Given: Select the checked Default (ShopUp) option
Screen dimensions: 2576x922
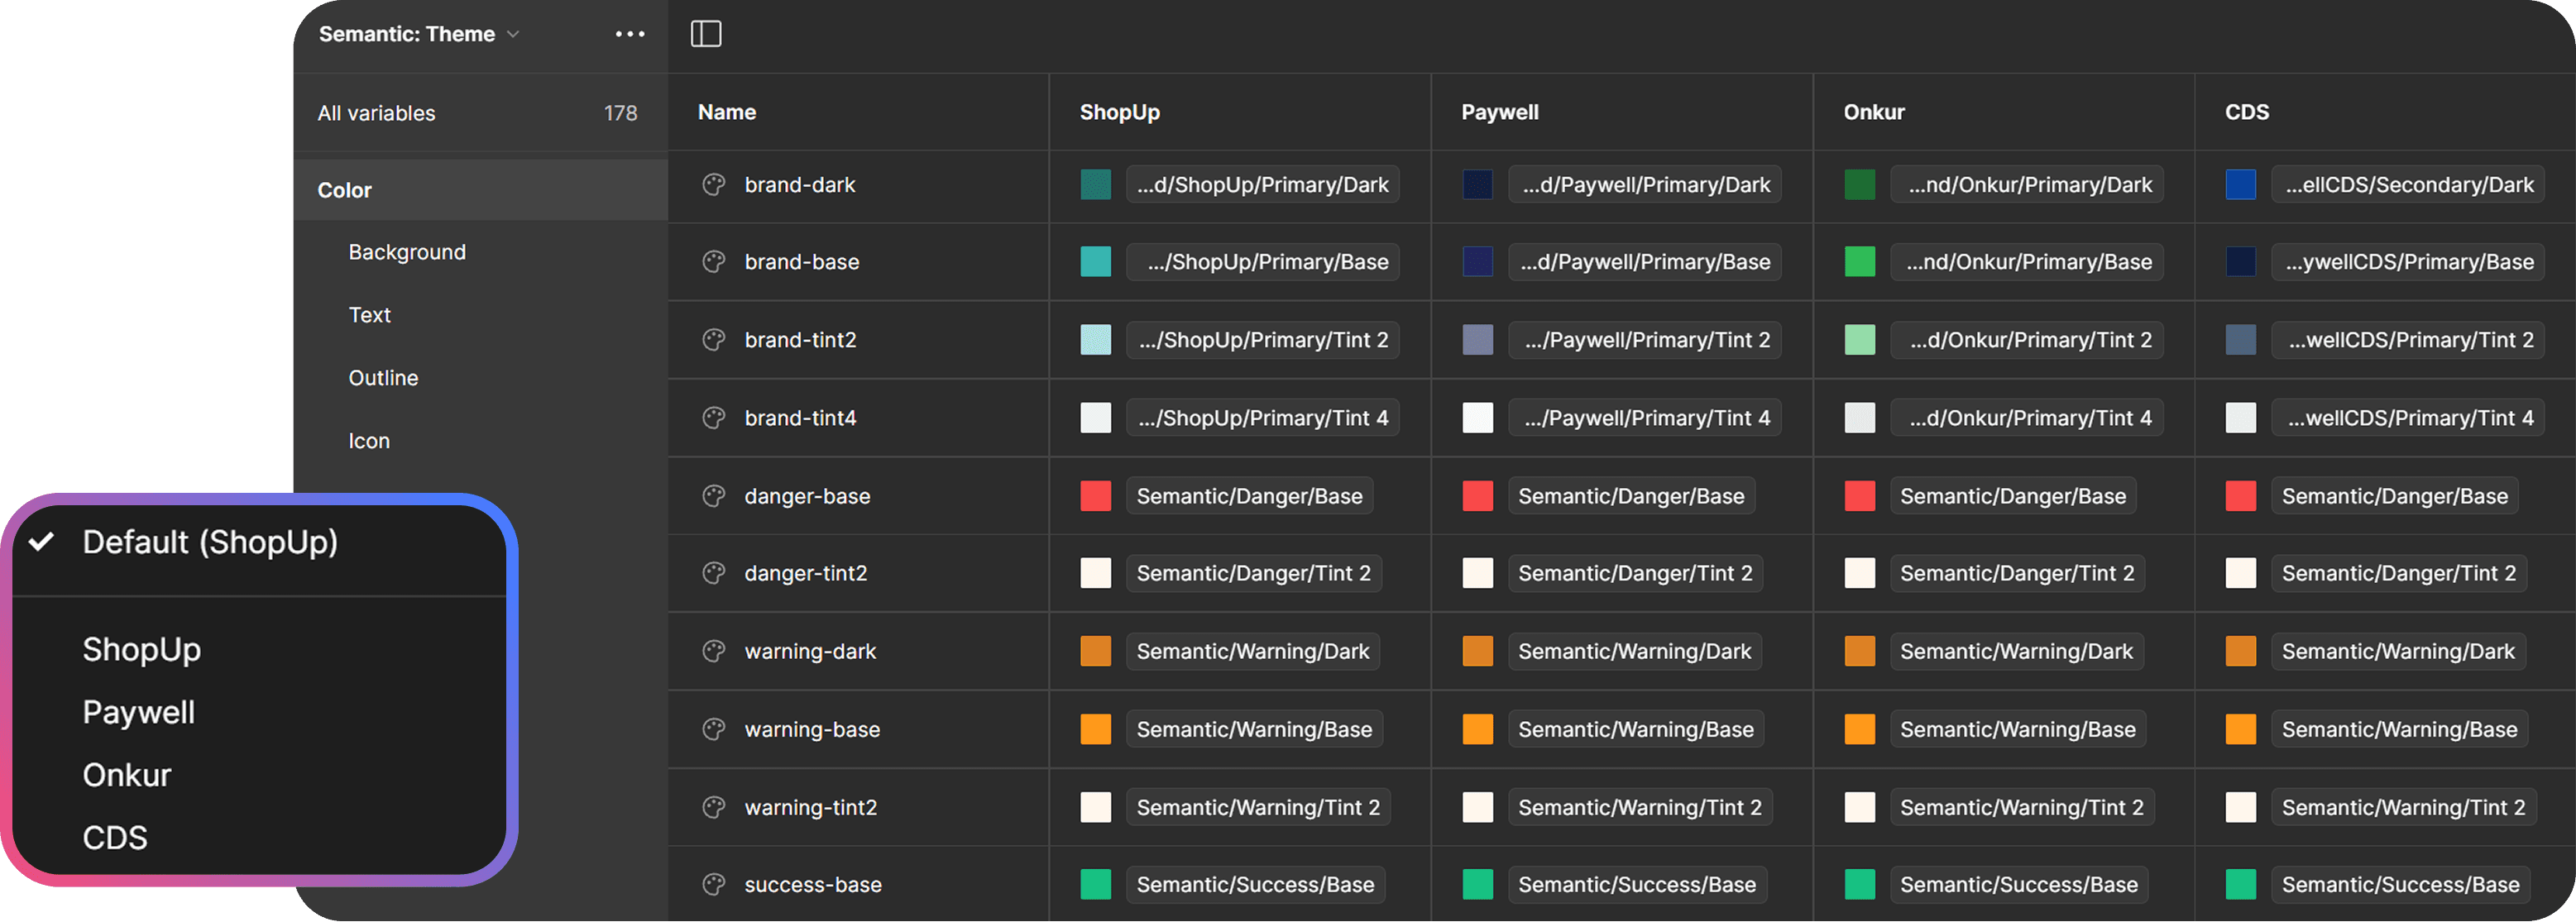Looking at the screenshot, I should point(210,542).
